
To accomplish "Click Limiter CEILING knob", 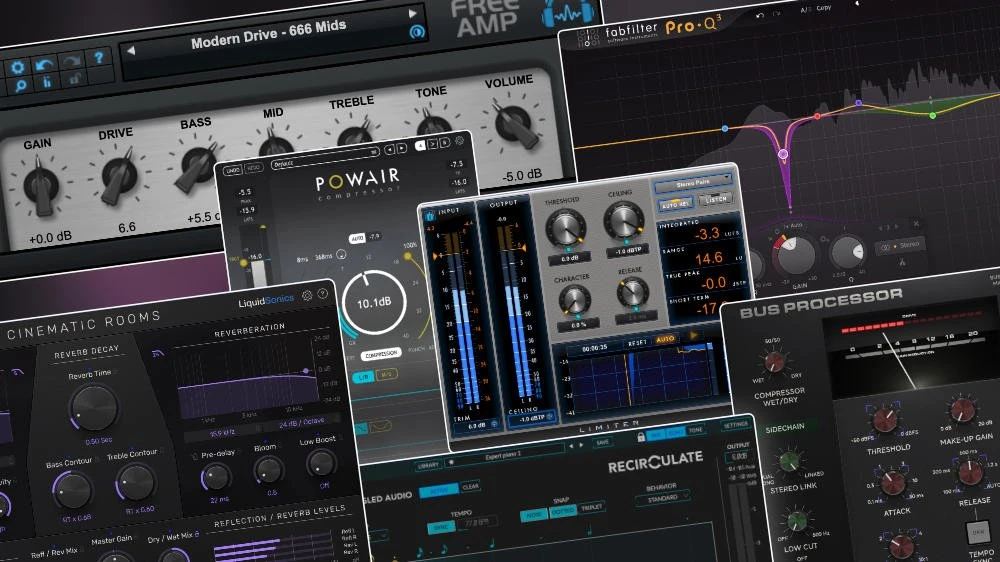I will point(624,221).
